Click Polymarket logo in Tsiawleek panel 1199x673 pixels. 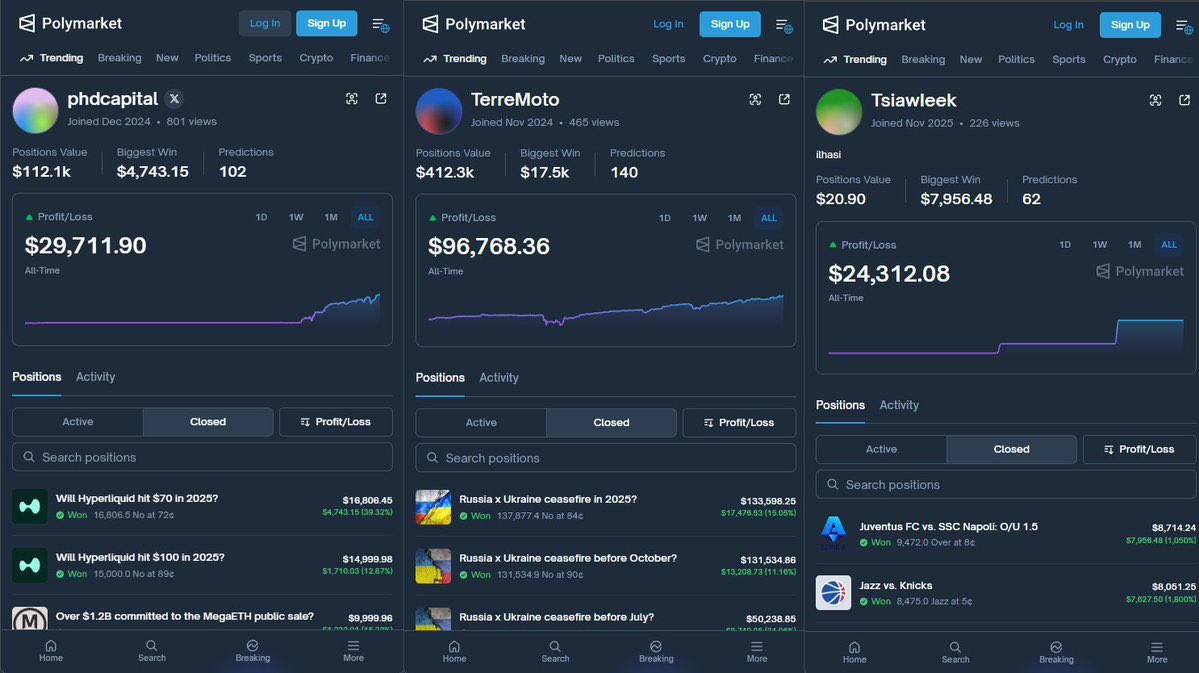873,25
